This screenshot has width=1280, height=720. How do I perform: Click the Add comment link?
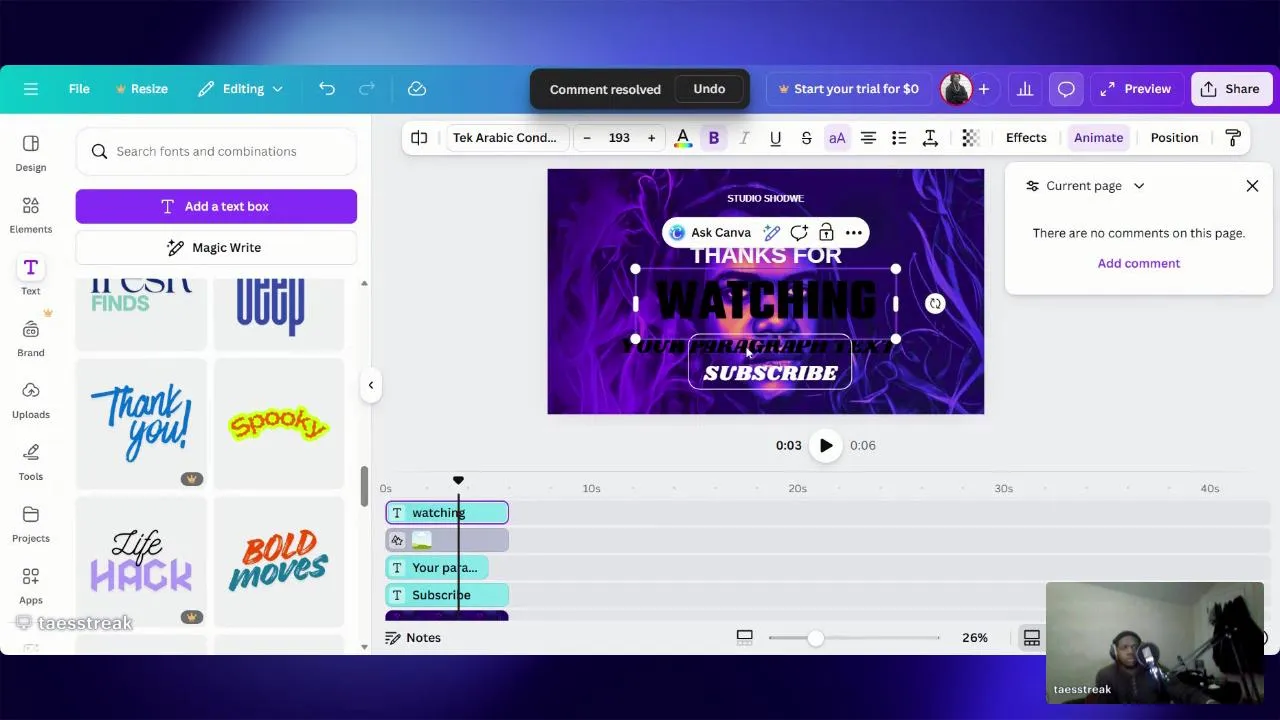pos(1139,263)
